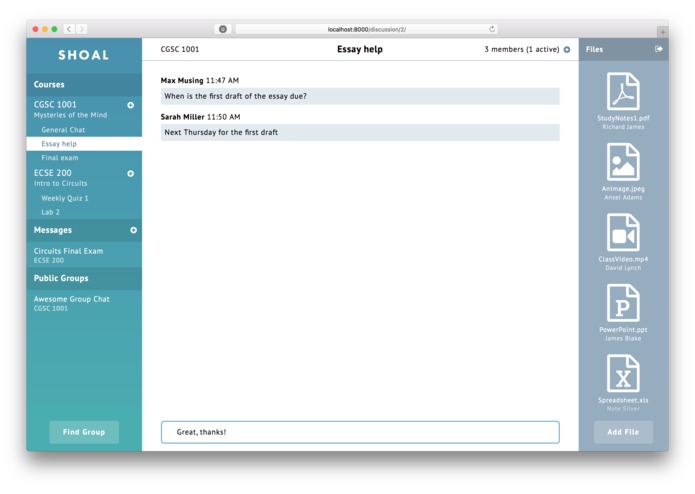Image resolution: width=695 pixels, height=494 pixels.
Task: Click message 'Next Thursday for the first draft'
Action: click(360, 132)
